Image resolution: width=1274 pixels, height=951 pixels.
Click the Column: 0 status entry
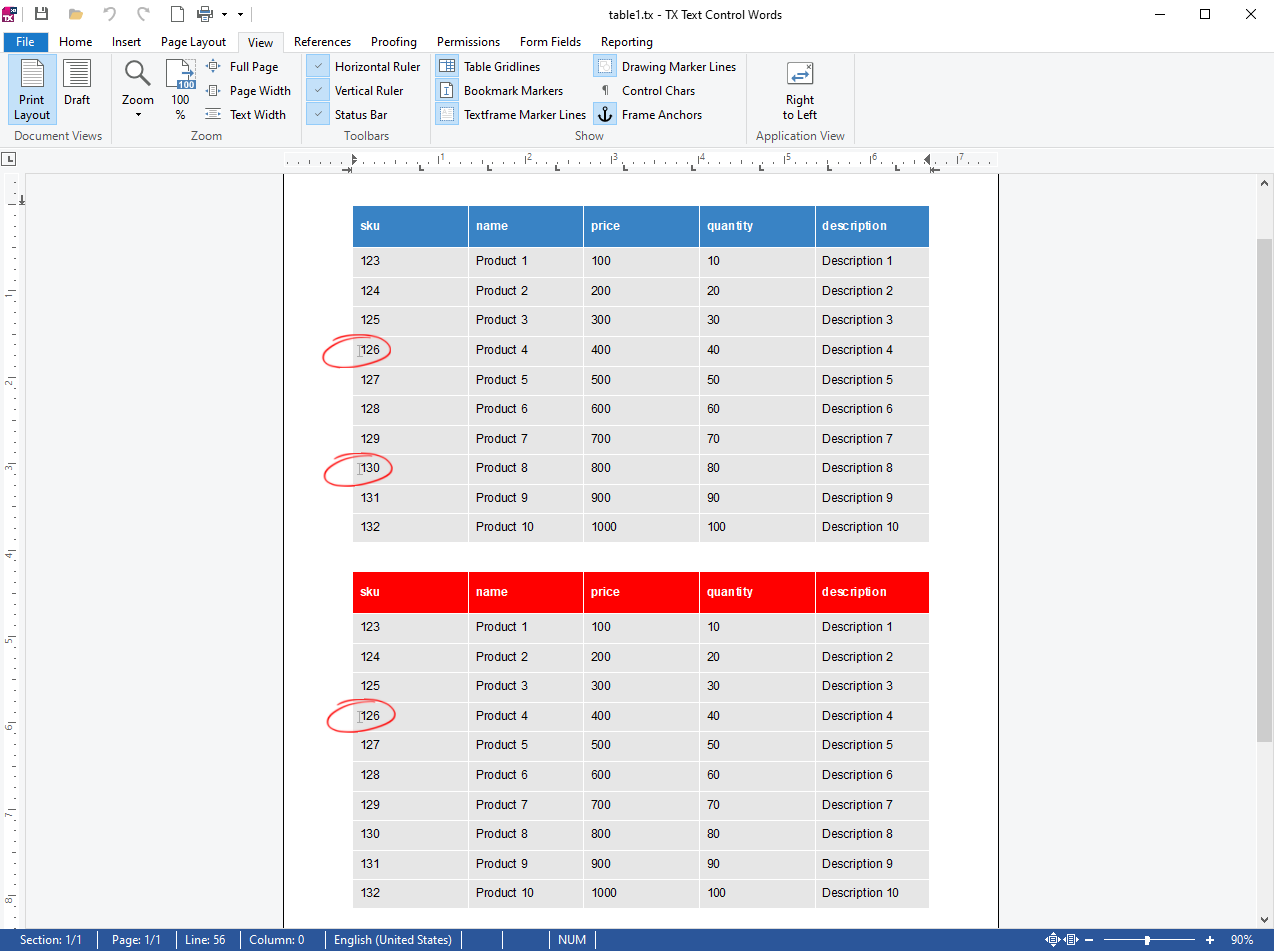tap(276, 940)
